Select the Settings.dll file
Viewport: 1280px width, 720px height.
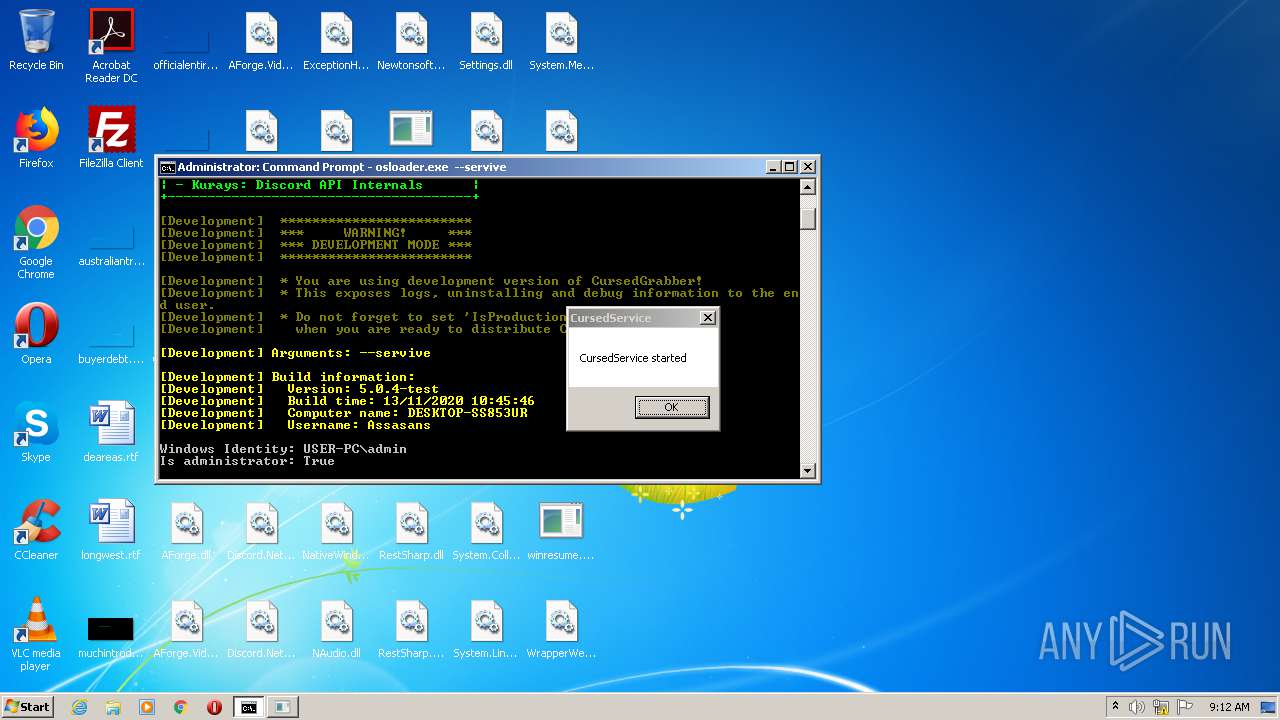point(486,41)
